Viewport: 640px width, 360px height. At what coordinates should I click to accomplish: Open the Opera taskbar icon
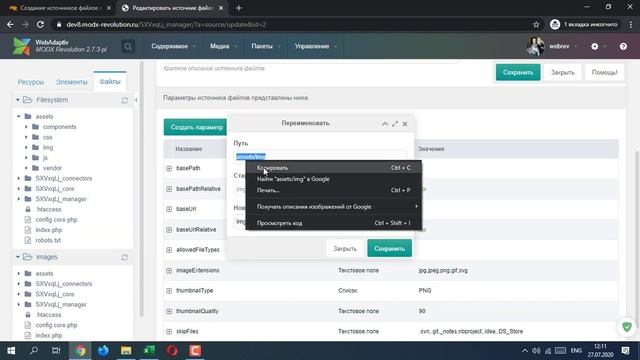(172, 351)
